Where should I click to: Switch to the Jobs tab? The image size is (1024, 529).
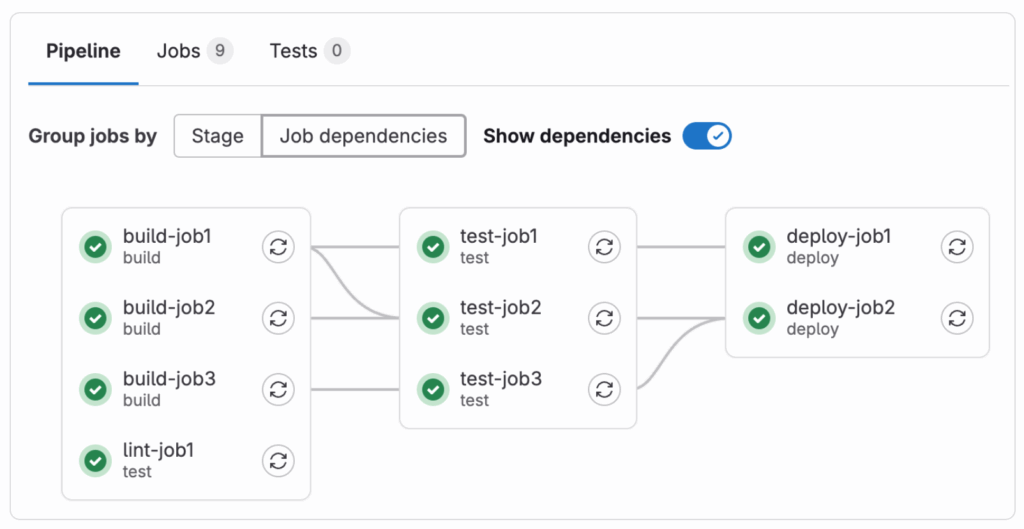(194, 51)
